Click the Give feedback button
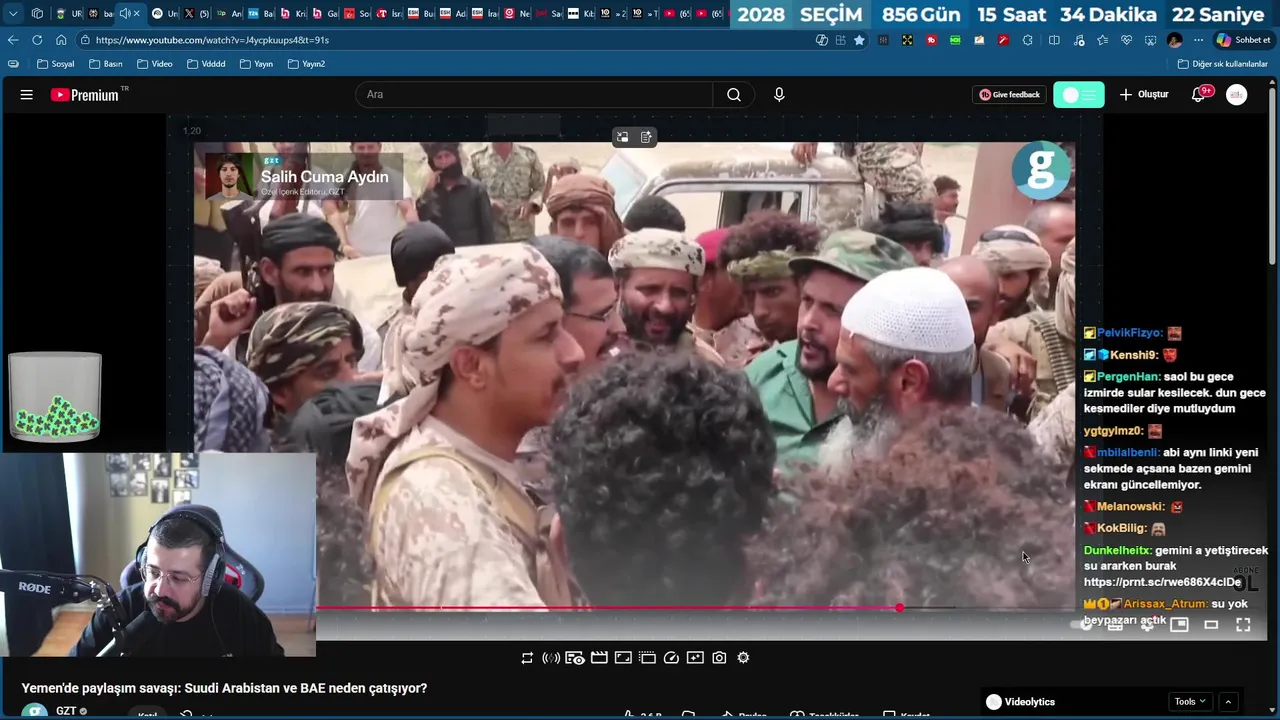1280x720 pixels. click(1009, 94)
